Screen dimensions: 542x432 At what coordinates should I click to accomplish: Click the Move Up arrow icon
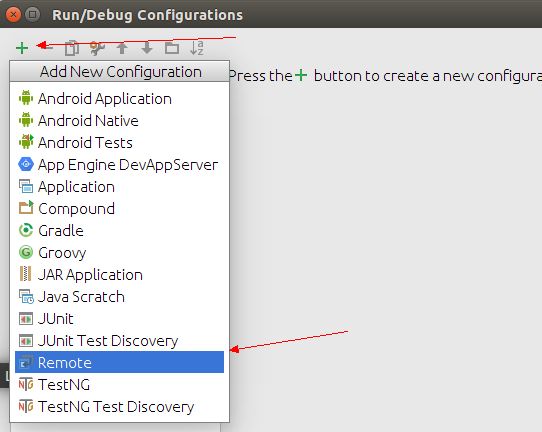point(122,48)
